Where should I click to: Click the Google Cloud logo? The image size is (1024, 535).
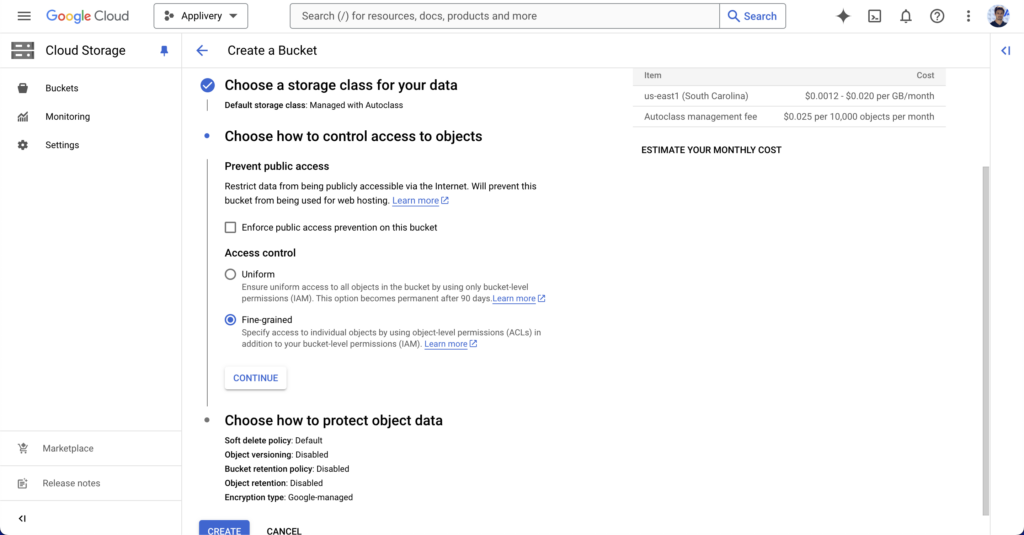click(88, 16)
